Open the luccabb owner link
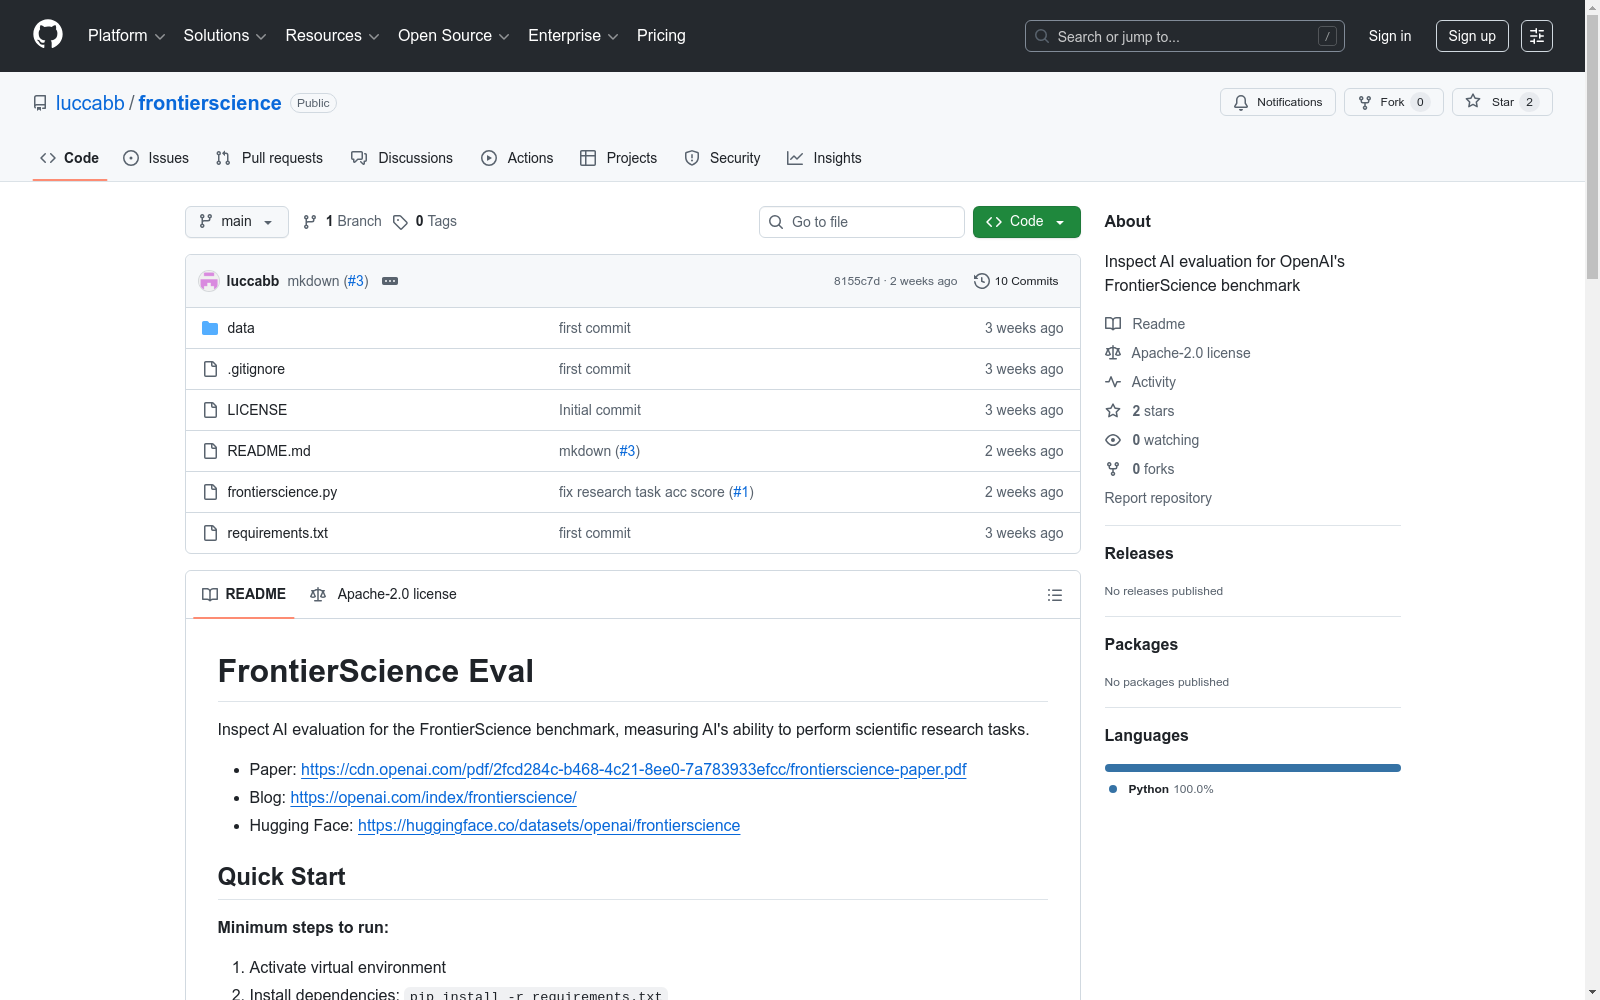Viewport: 1600px width, 1000px height. 90,103
